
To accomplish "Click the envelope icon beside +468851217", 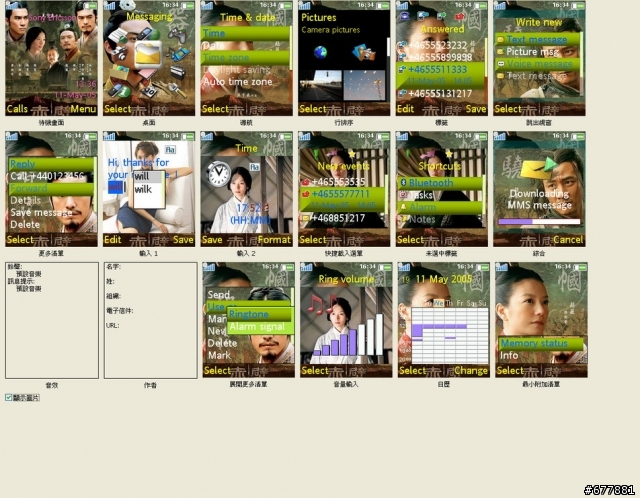I will pyautogui.click(x=305, y=219).
